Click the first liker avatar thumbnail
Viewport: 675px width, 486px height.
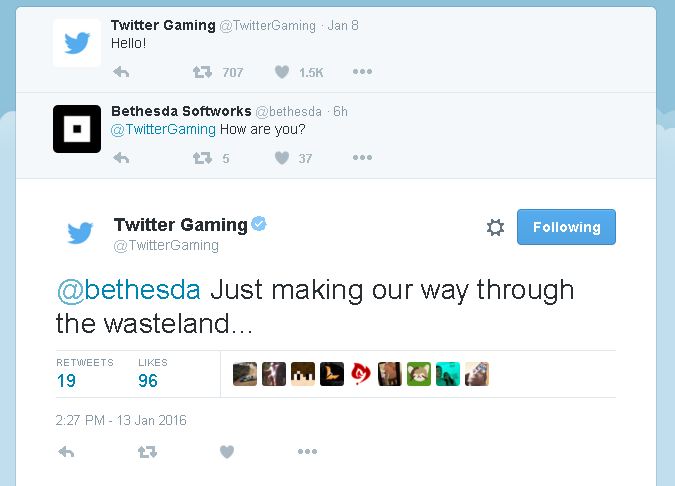coord(245,374)
